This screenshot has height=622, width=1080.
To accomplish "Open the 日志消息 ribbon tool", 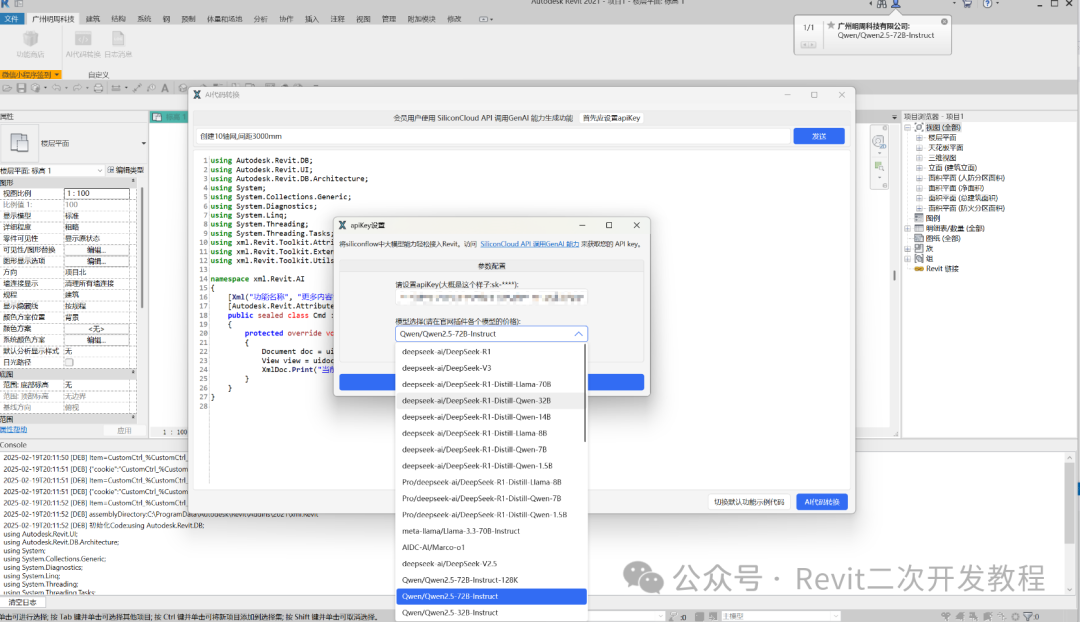I will [x=118, y=44].
